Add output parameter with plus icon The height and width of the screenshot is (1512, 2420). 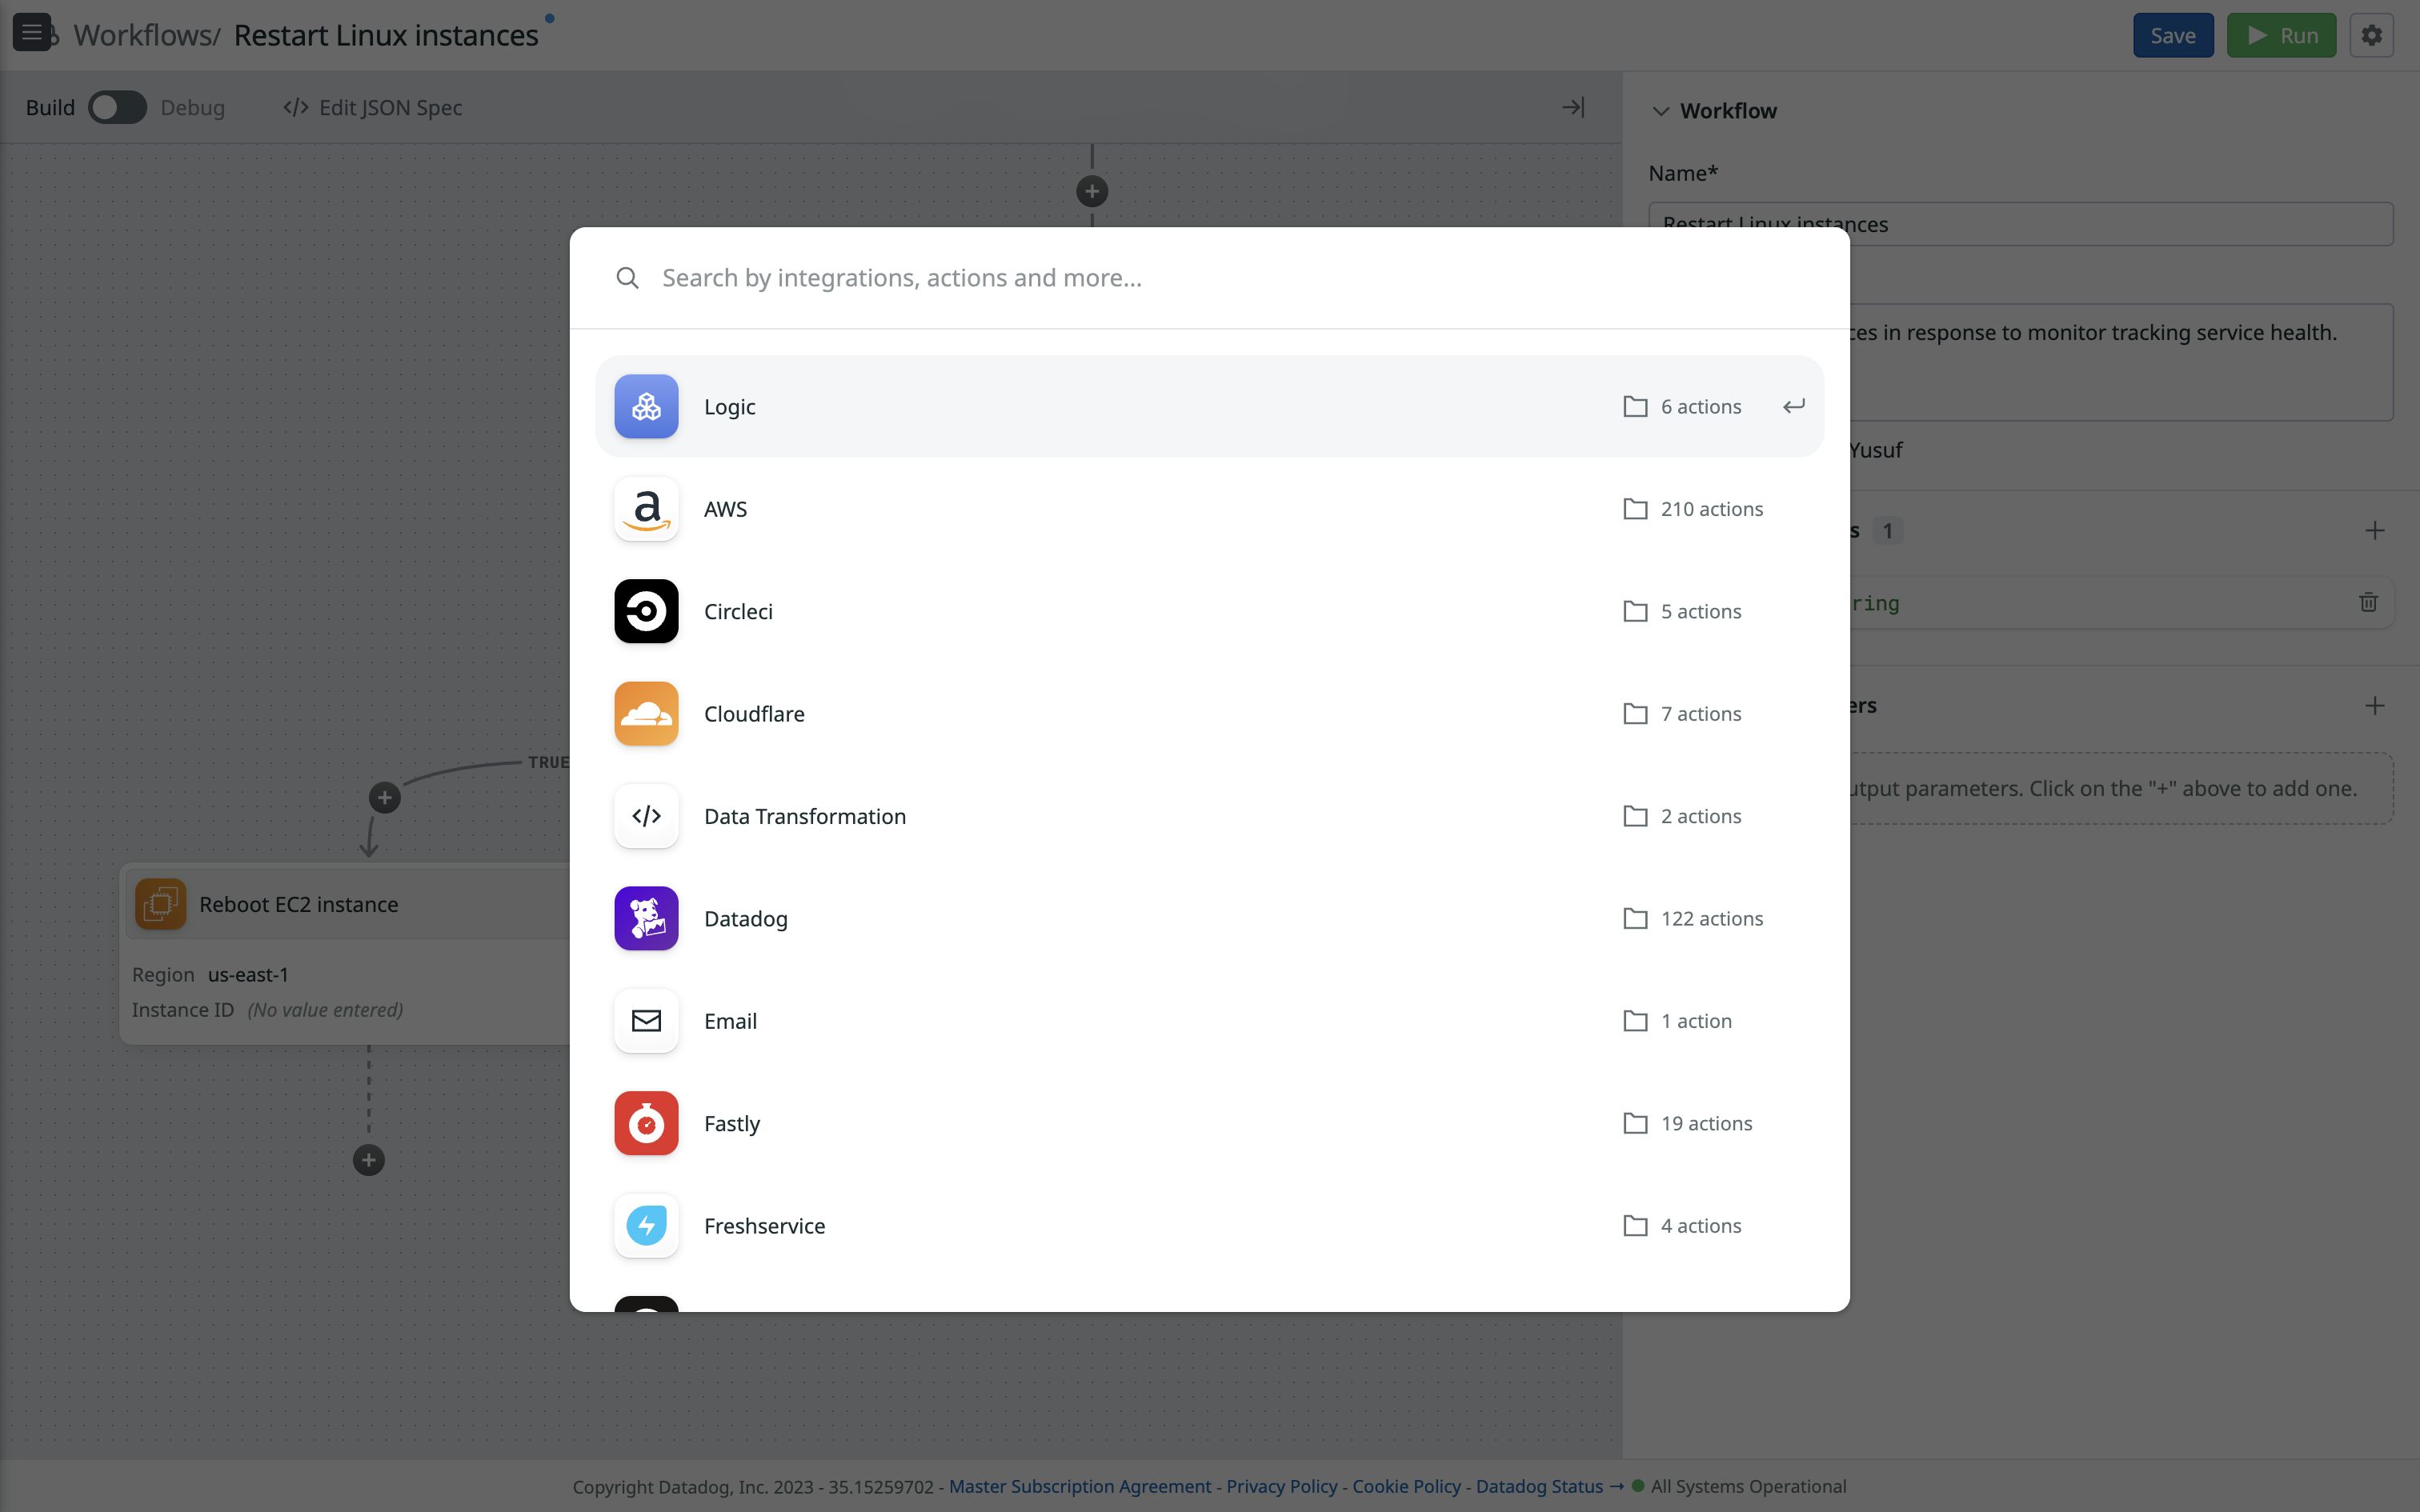pyautogui.click(x=2375, y=706)
